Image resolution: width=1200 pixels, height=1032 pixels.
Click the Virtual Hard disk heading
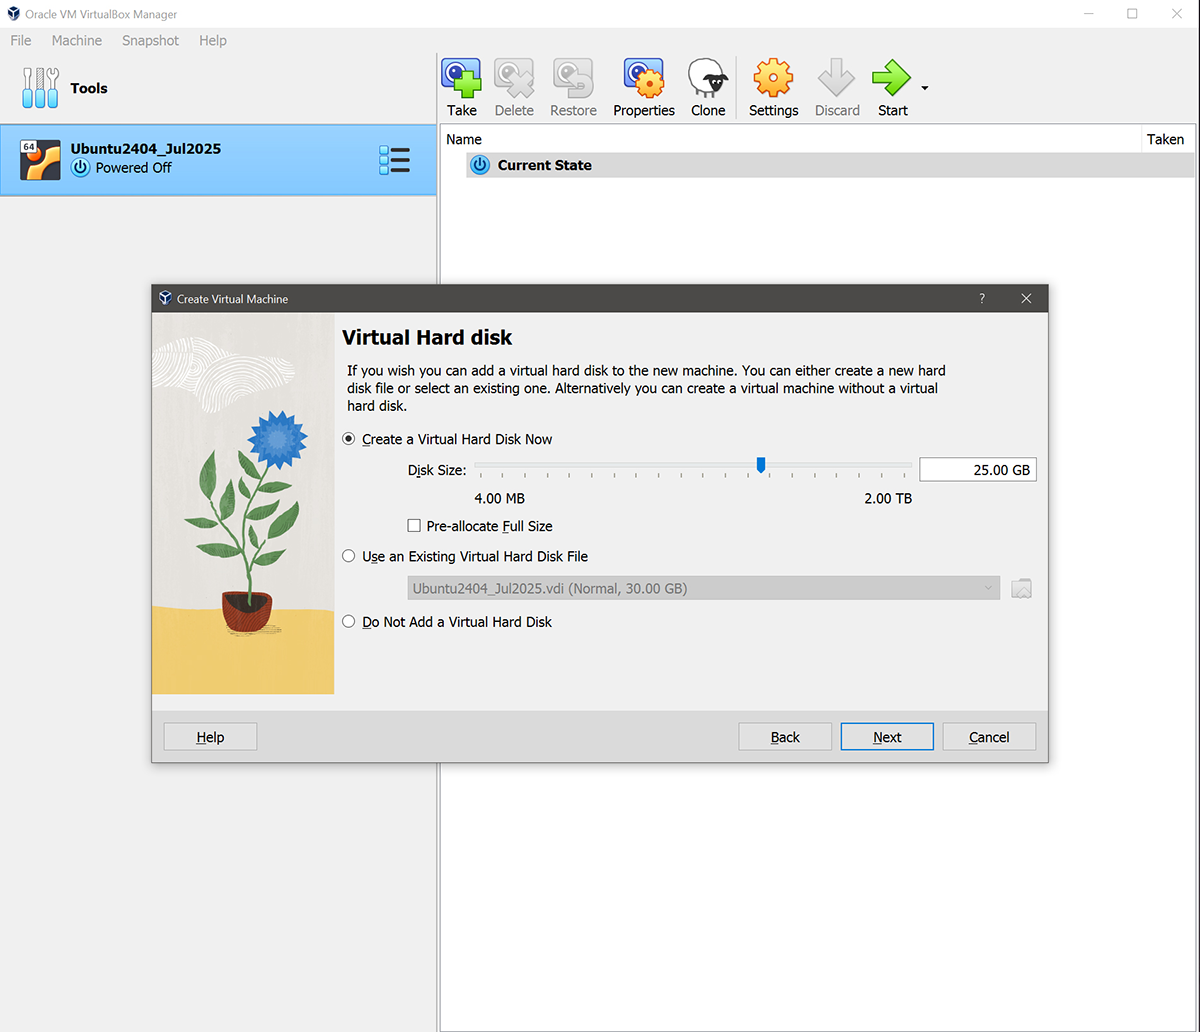click(x=427, y=338)
